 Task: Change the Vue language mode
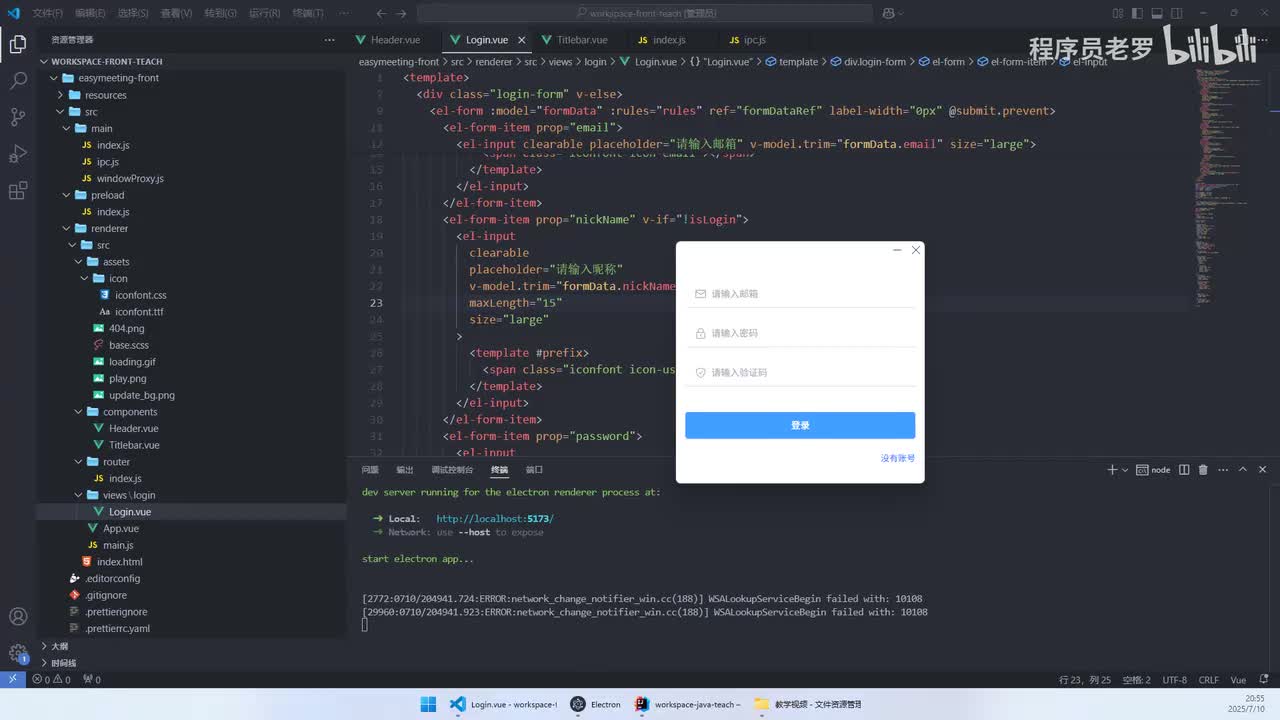(1238, 679)
